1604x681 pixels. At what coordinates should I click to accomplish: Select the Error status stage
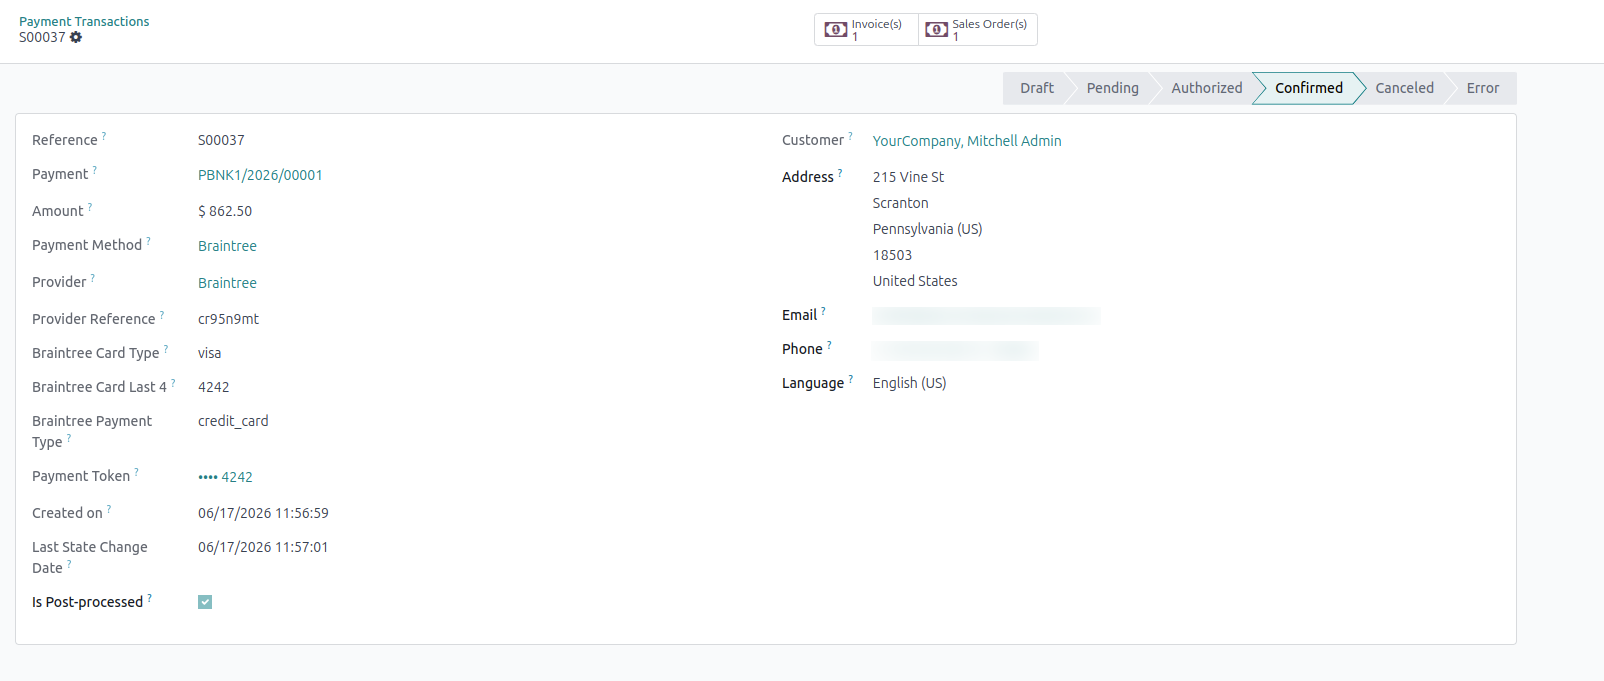click(1482, 88)
